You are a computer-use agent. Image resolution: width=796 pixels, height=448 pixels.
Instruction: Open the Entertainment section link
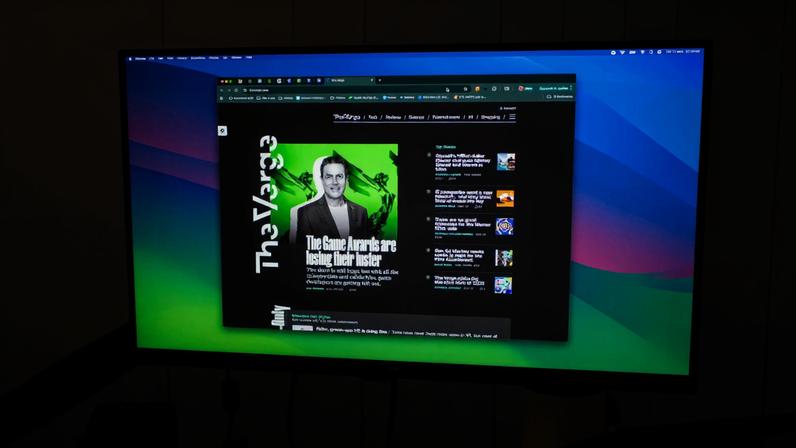(446, 117)
